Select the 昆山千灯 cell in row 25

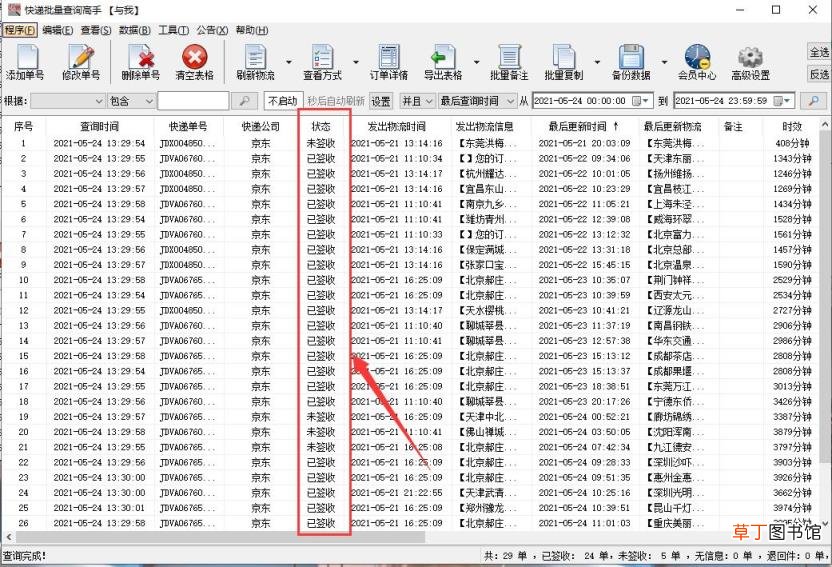[x=674, y=508]
